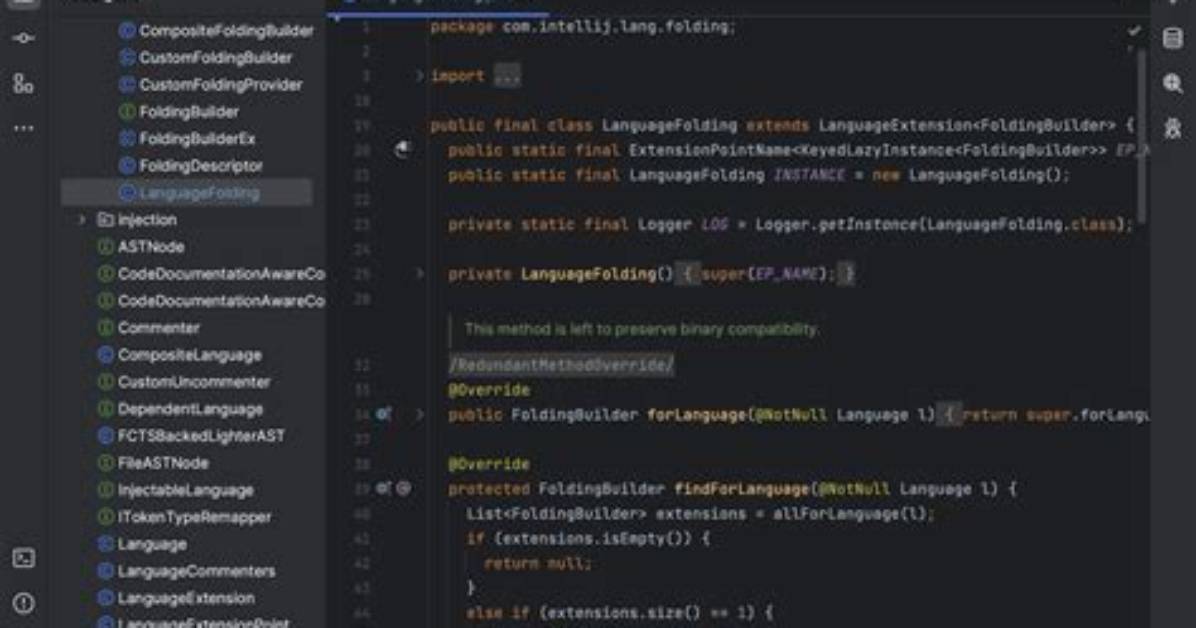
Task: Click folded '{' placeholder after forLanguage signature
Action: [x=950, y=415]
